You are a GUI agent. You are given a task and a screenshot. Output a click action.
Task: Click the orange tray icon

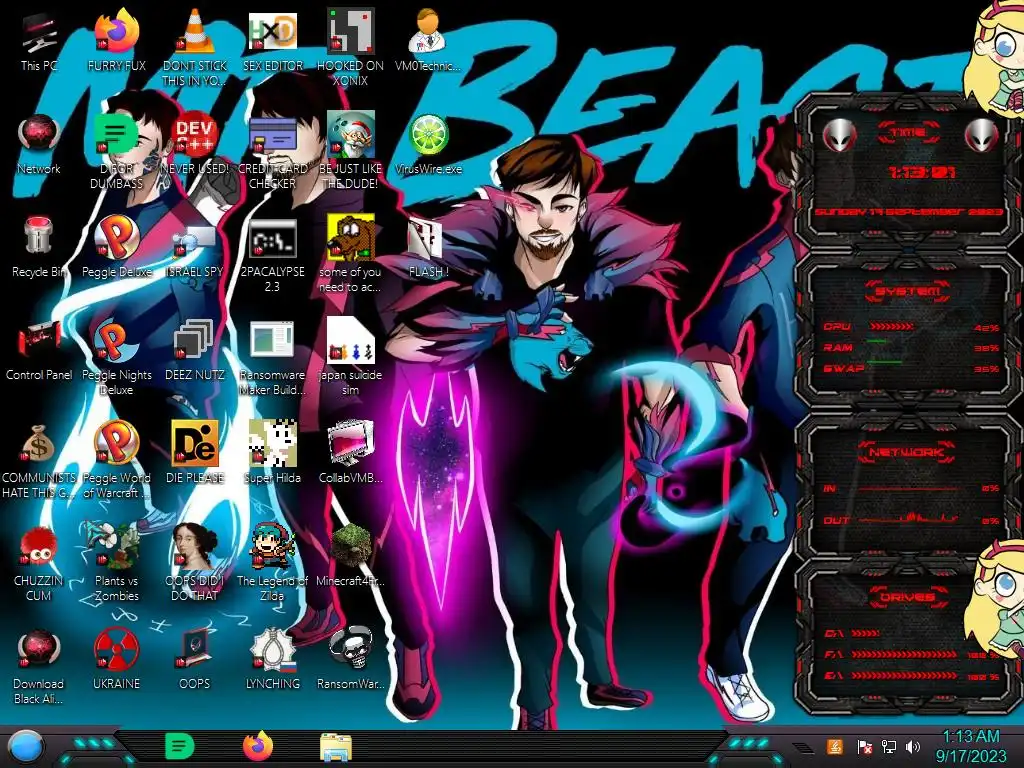coord(834,746)
